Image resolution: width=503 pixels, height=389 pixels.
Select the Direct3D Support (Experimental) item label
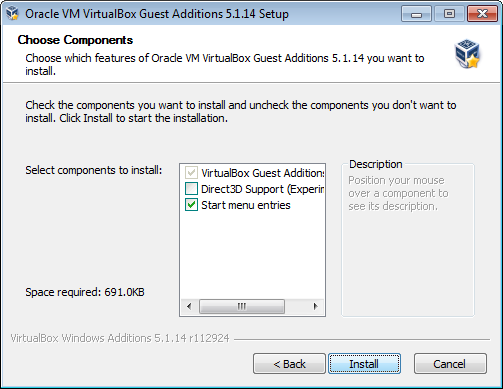(x=263, y=189)
